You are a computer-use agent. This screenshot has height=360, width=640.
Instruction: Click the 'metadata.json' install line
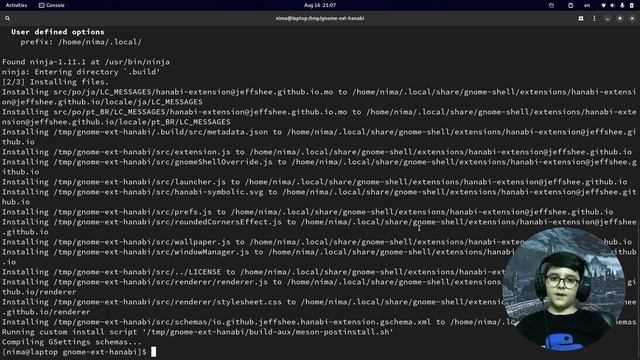[319, 137]
